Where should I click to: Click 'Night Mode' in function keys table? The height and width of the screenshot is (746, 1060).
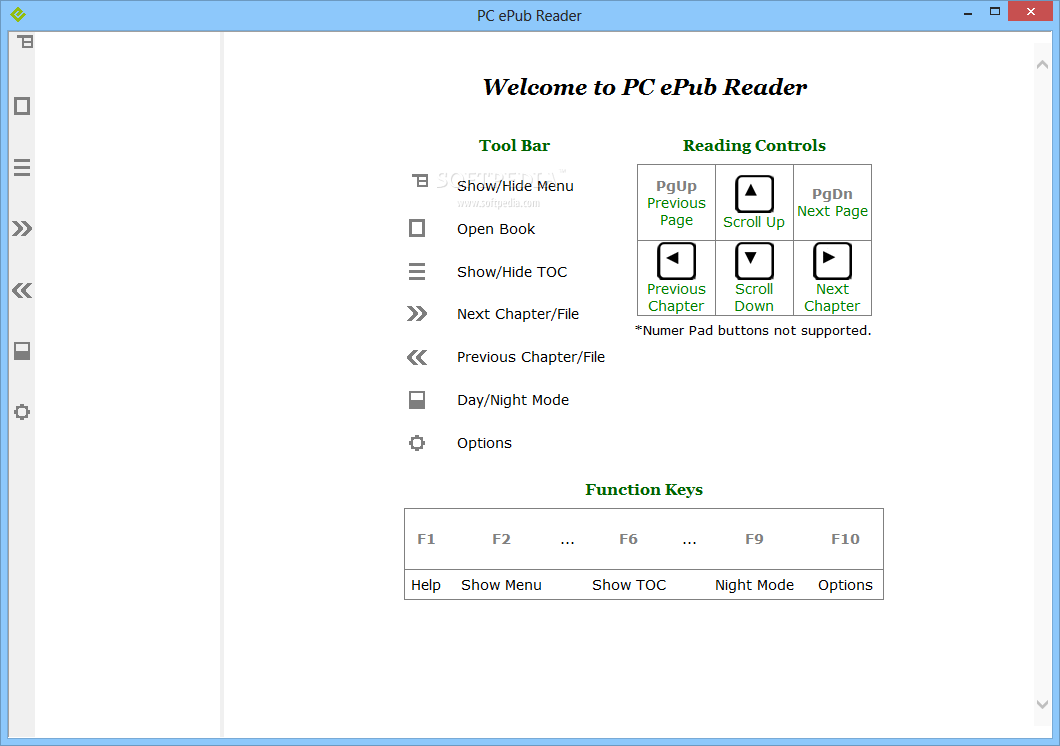click(754, 585)
